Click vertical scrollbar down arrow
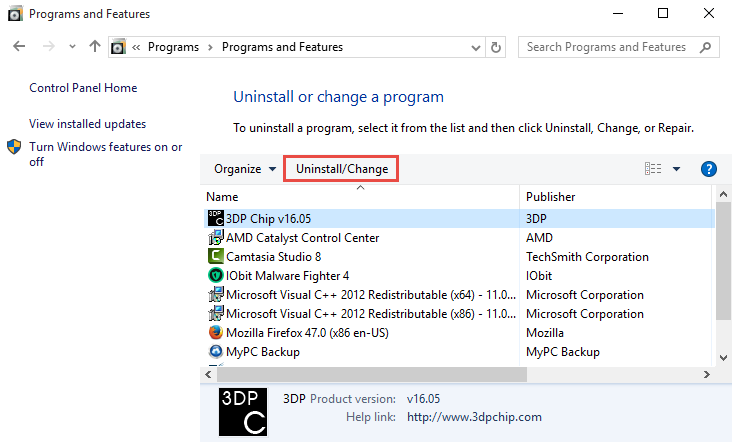 point(723,358)
